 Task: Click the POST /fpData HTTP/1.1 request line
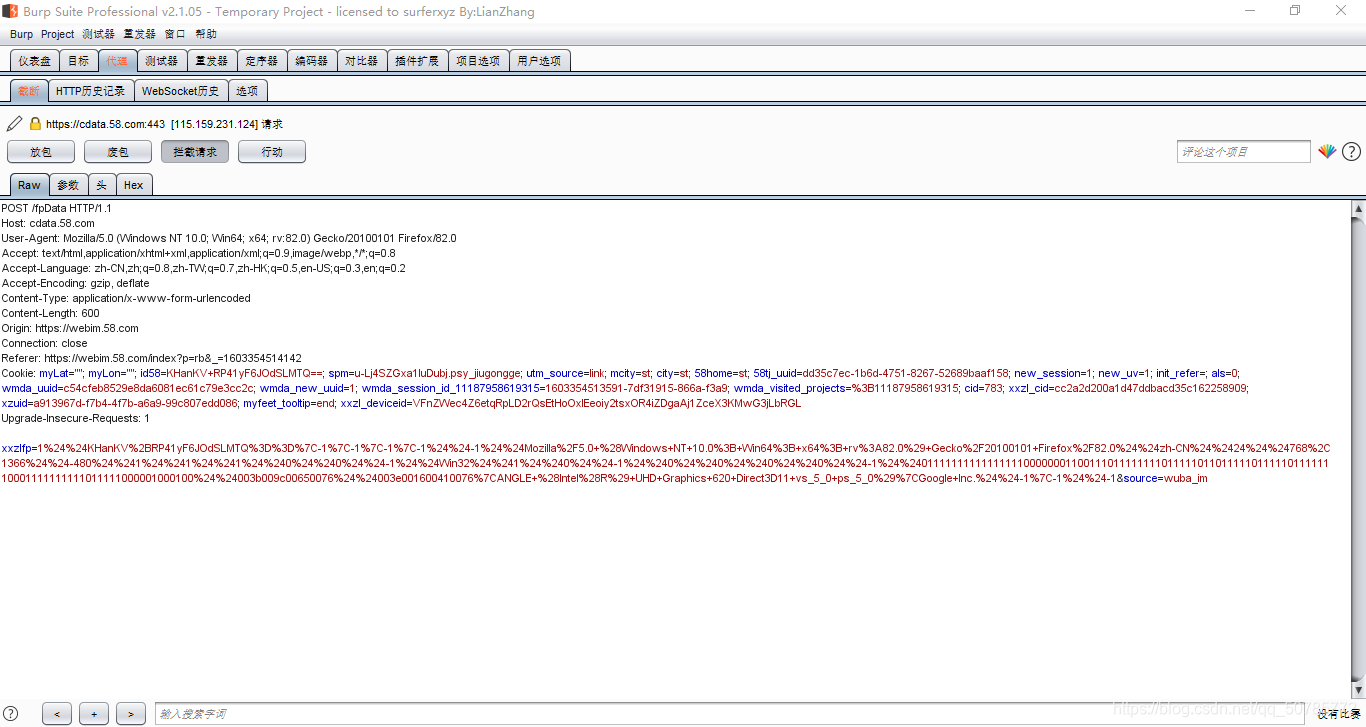[56, 208]
